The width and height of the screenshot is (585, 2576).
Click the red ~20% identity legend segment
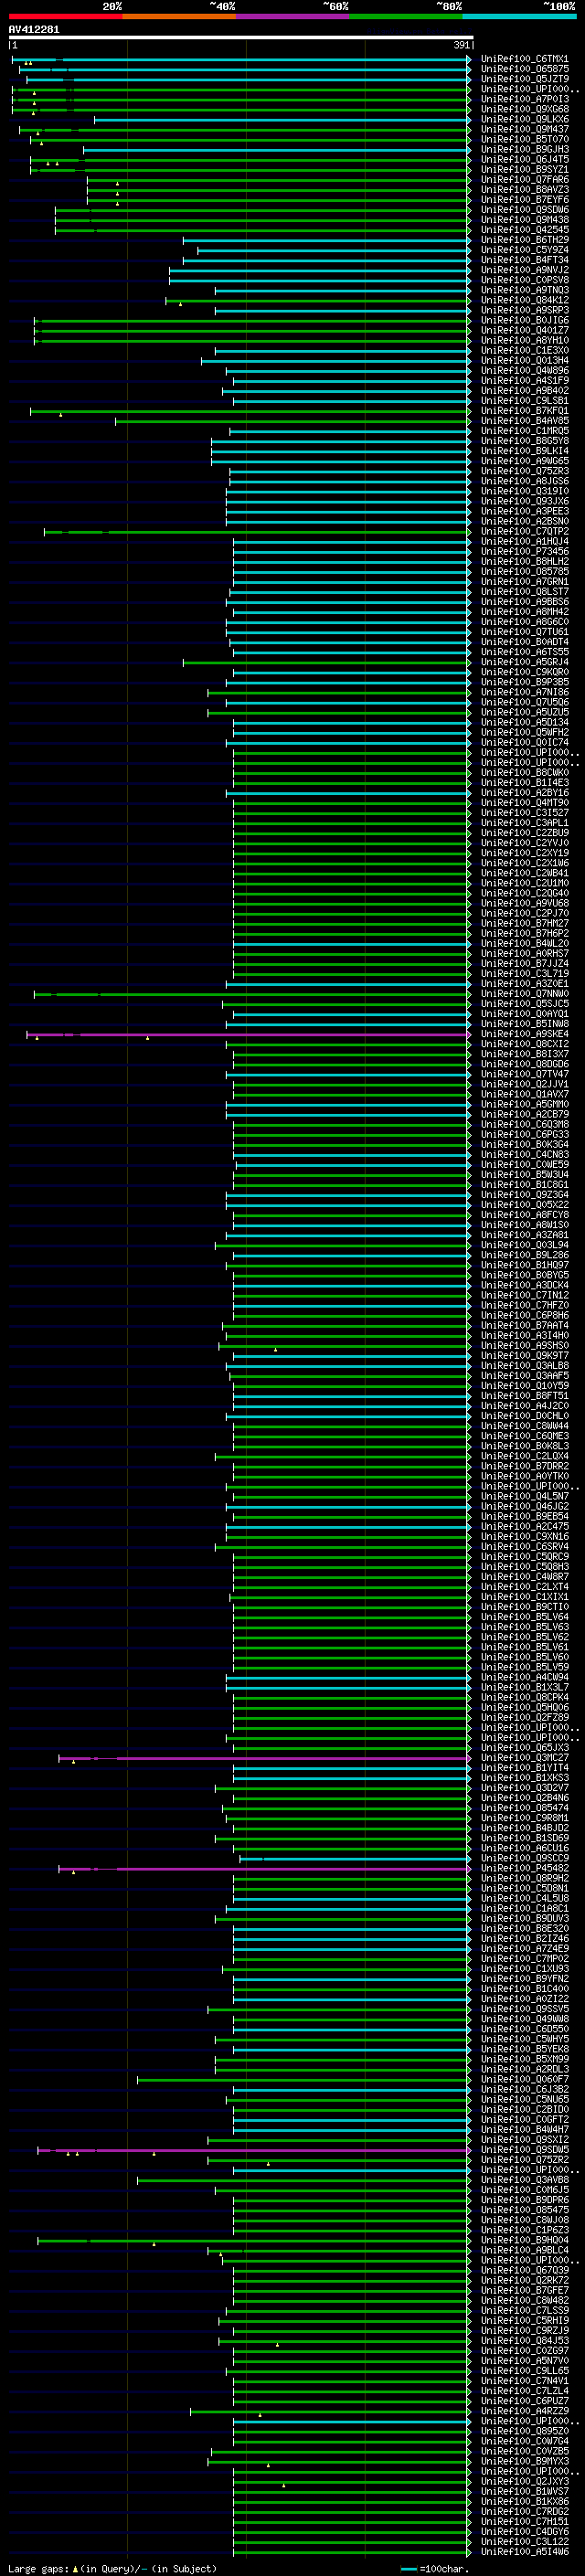point(65,16)
